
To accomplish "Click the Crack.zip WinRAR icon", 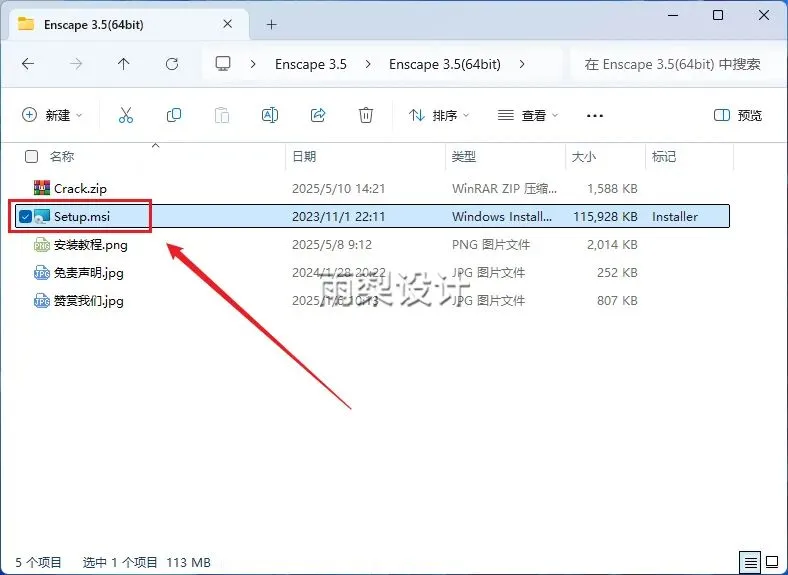I will 42,188.
